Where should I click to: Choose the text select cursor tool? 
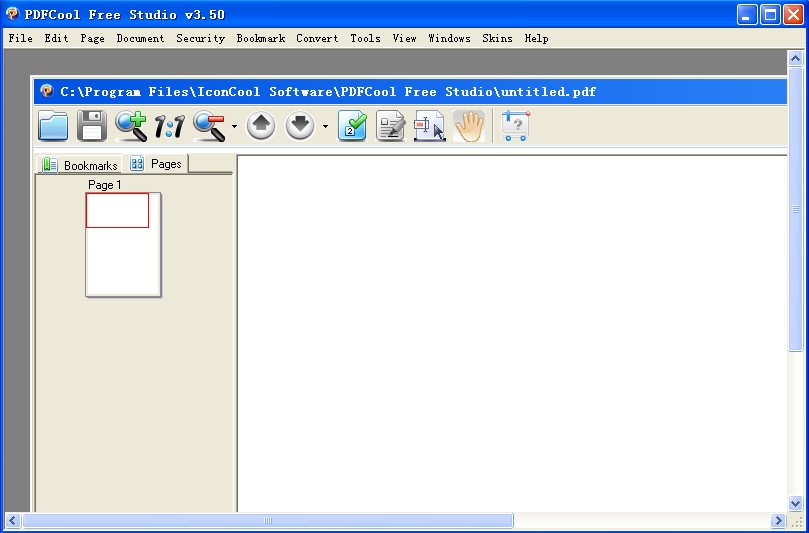430,126
